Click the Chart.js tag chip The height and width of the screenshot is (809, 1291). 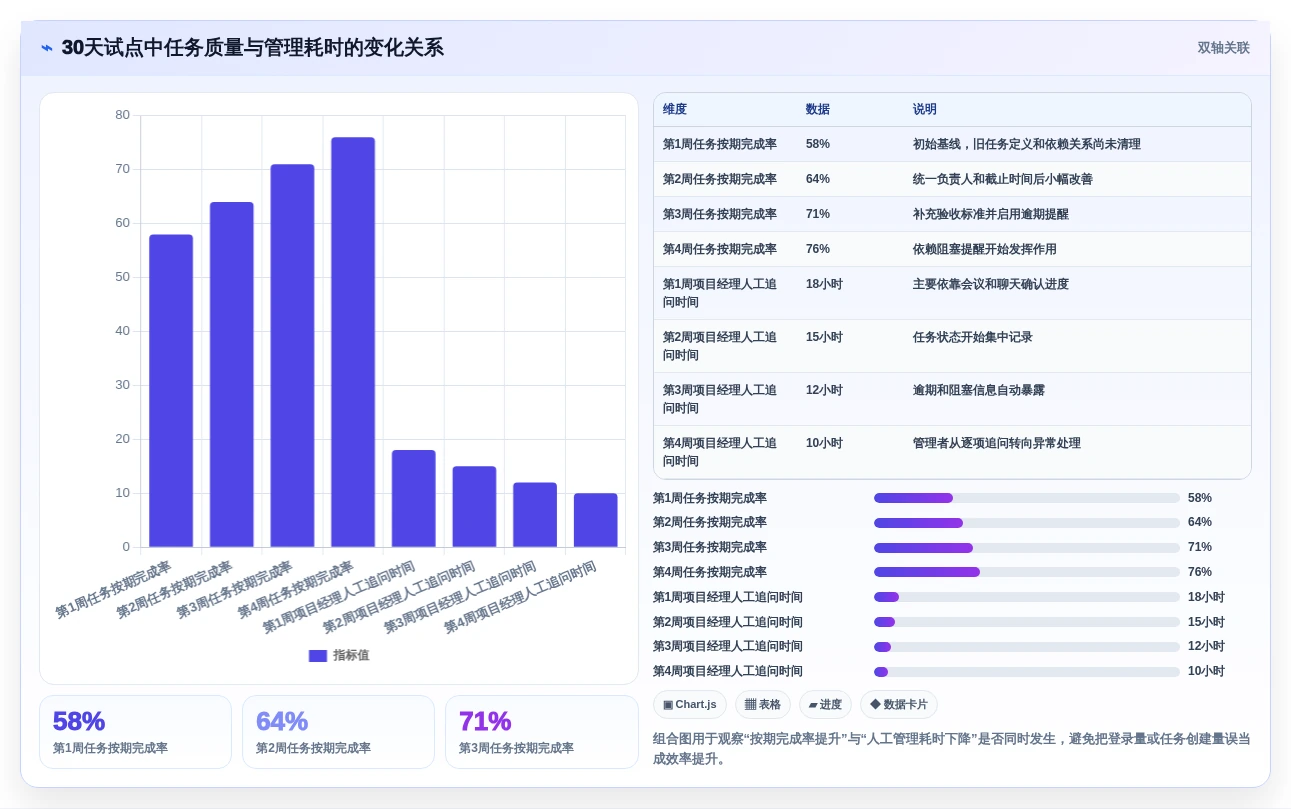click(x=690, y=705)
